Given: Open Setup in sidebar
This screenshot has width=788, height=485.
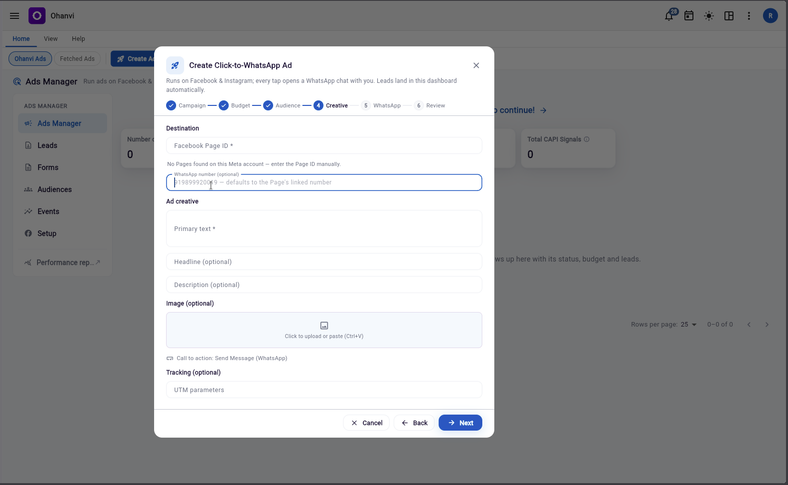Looking at the screenshot, I should pos(62,234).
